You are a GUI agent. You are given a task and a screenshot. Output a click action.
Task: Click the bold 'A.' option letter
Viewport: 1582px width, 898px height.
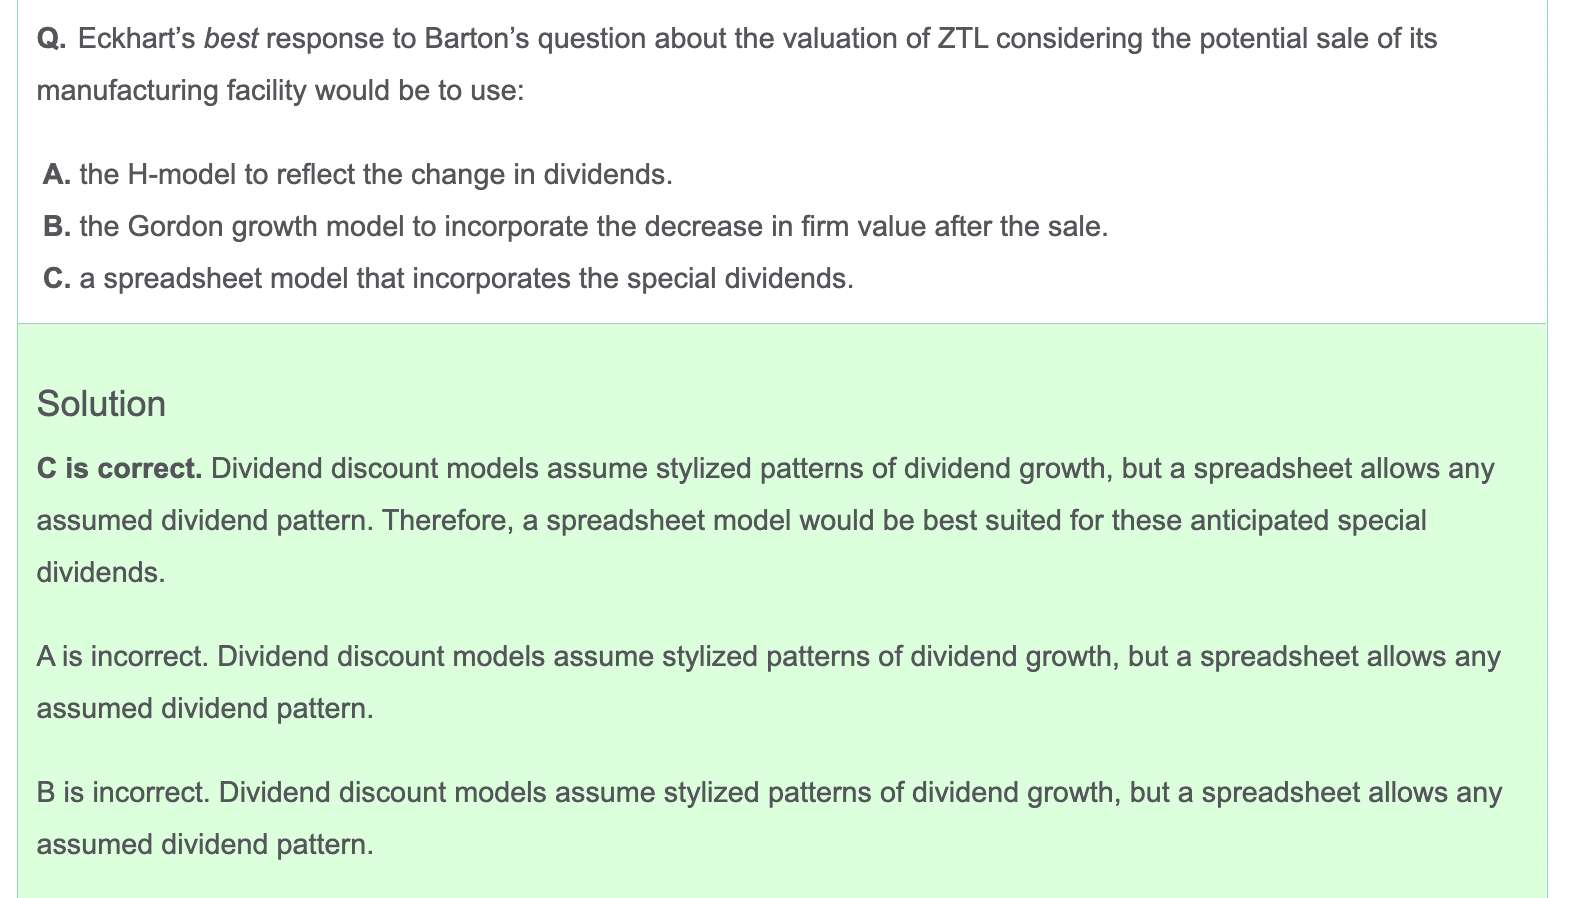click(57, 175)
